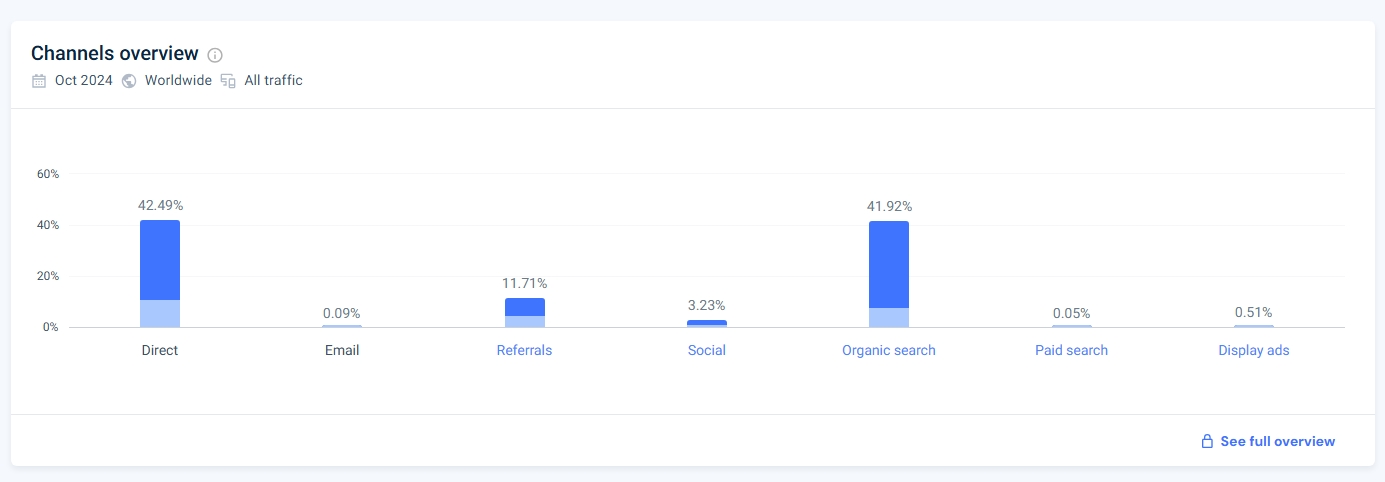The height and width of the screenshot is (482, 1385).
Task: Click the Oct 2024 date text
Action: click(84, 81)
